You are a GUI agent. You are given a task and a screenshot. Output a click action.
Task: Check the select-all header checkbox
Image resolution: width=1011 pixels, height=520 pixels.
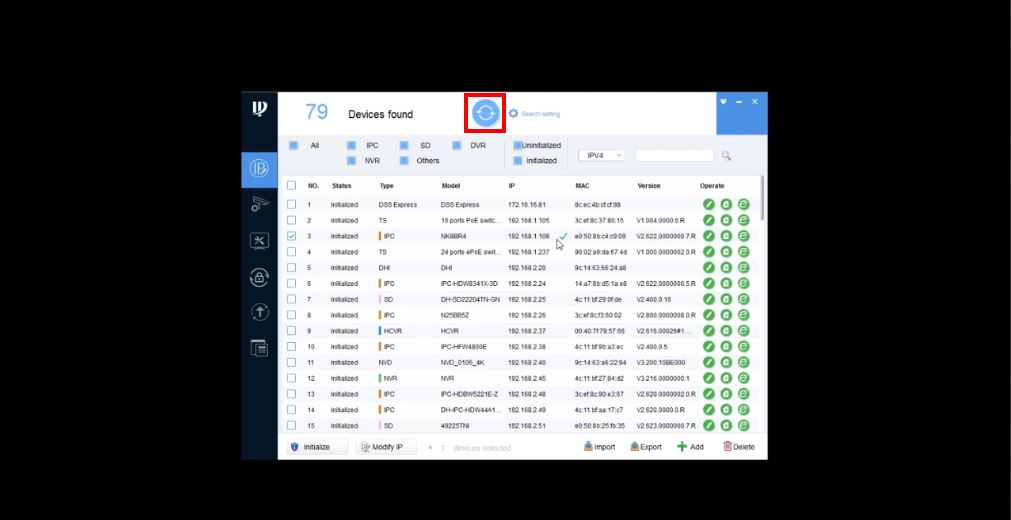pyautogui.click(x=291, y=185)
